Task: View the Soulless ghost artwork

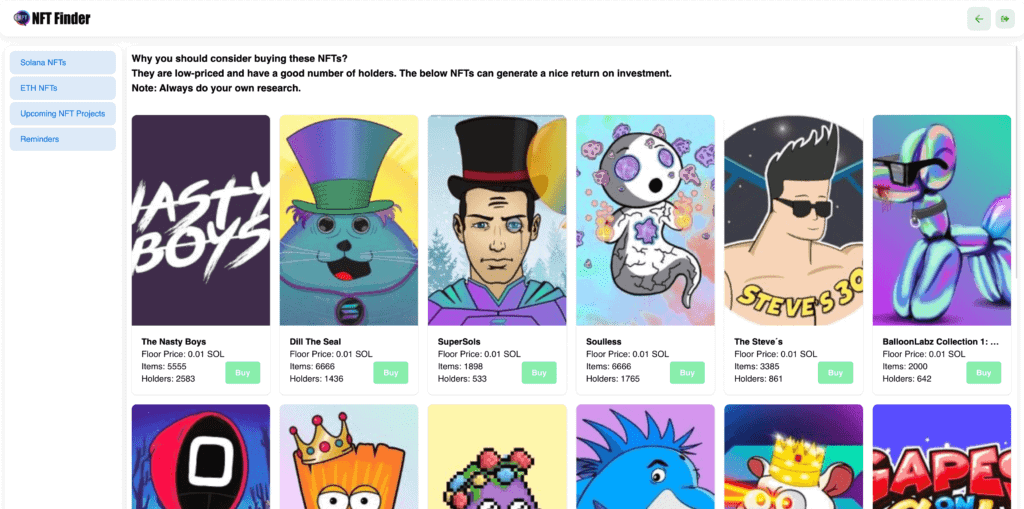Action: (x=645, y=220)
